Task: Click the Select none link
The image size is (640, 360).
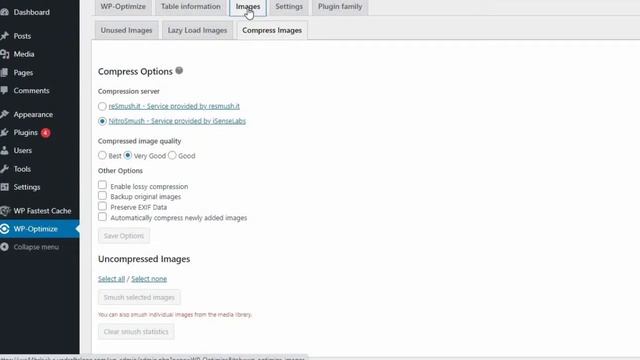Action: pos(149,279)
